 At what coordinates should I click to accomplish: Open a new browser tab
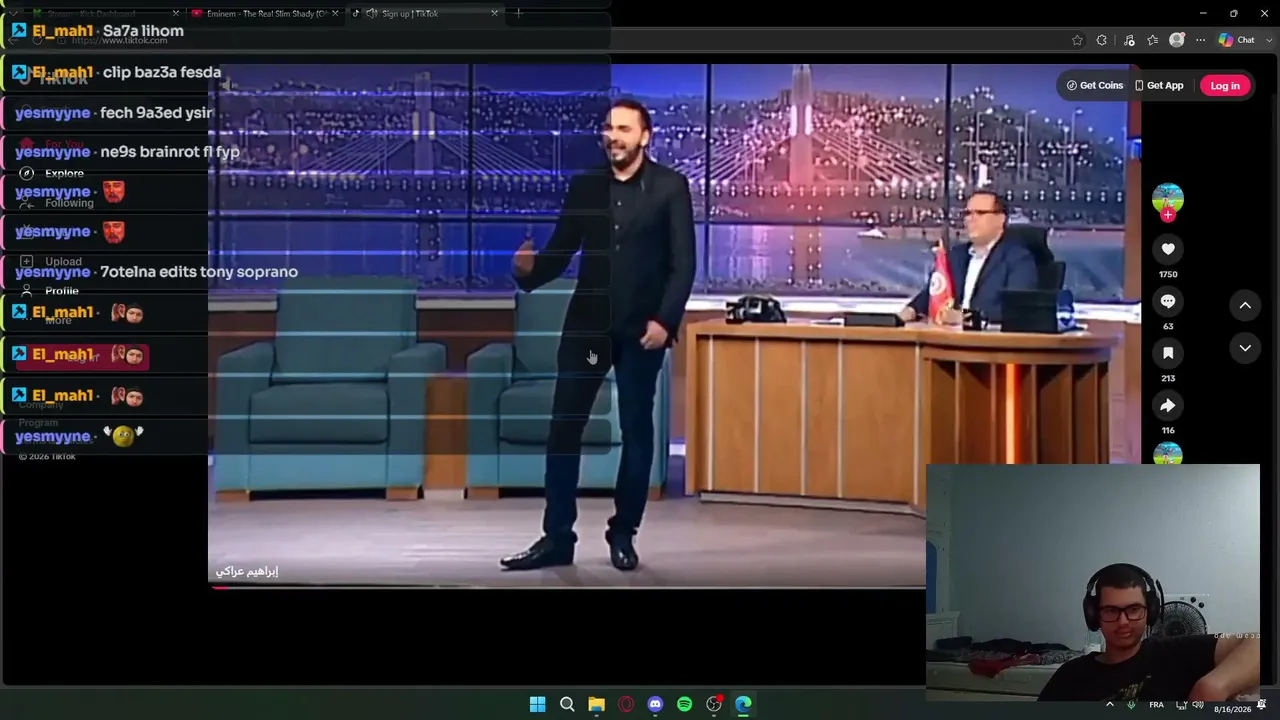518,14
